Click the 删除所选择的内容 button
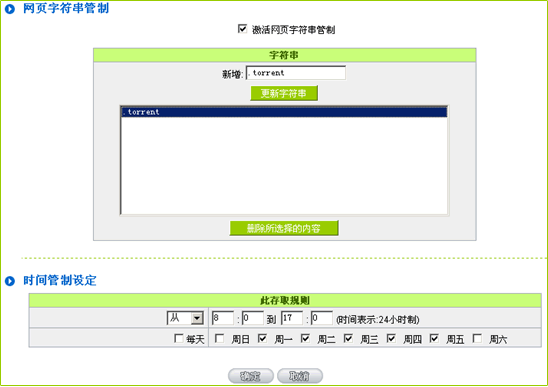This screenshot has height=387, width=548. coord(284,228)
